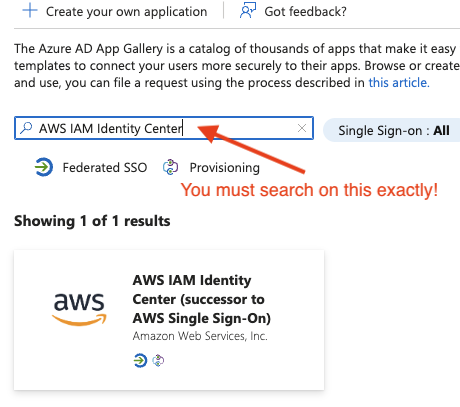Click the Amazon Web Services, Inc. publisher text
The height and width of the screenshot is (407, 460).
coord(200,336)
